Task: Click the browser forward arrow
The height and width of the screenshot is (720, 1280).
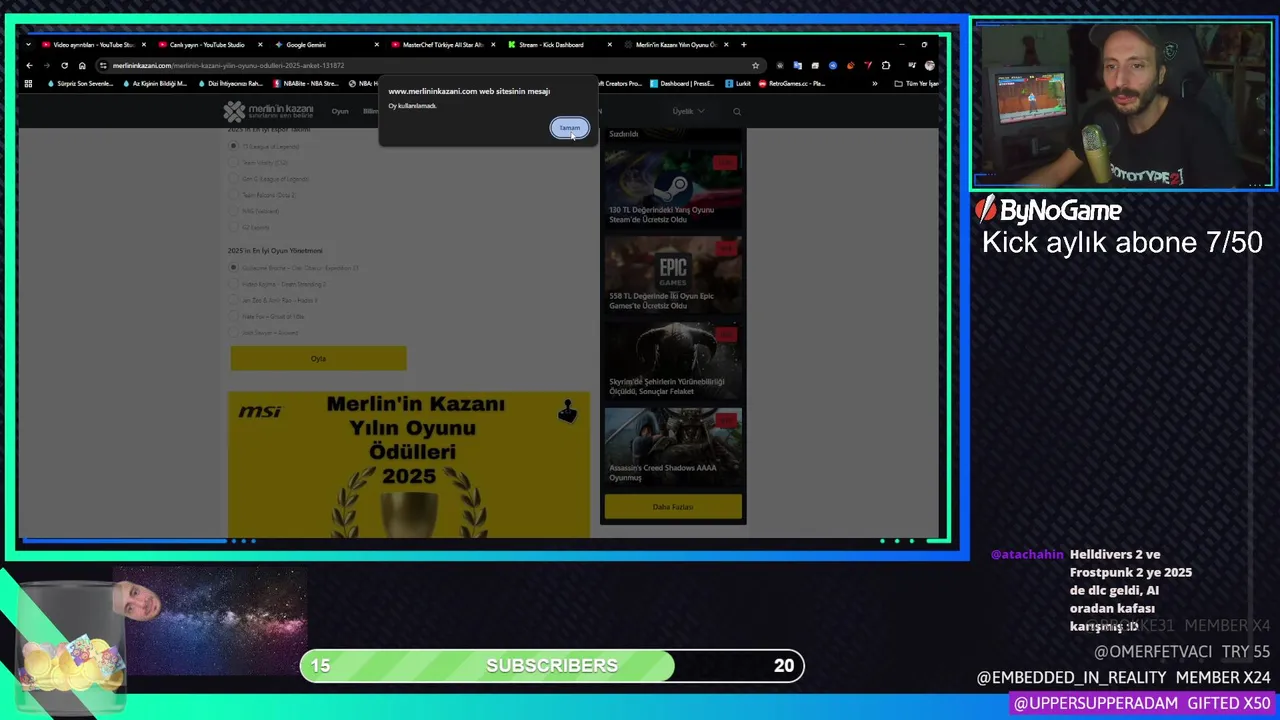Action: [46, 66]
